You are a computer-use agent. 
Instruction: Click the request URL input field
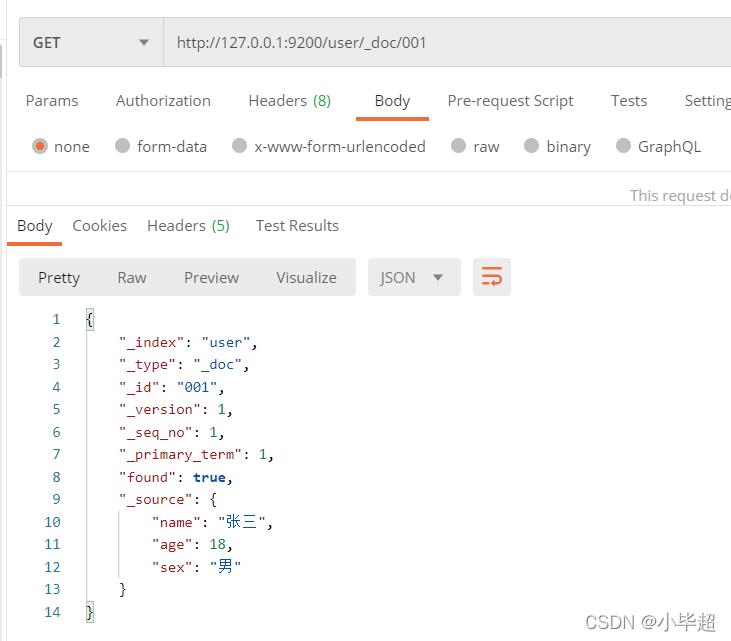click(447, 42)
